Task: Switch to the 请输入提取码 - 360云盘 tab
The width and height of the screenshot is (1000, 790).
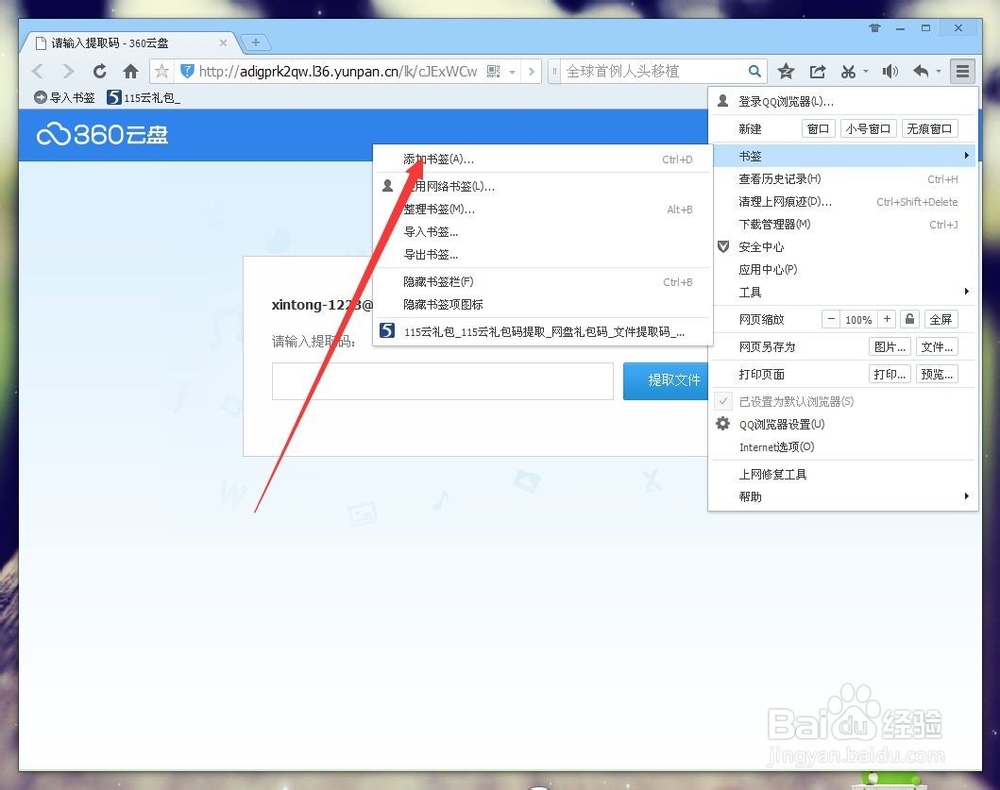Action: (120, 42)
